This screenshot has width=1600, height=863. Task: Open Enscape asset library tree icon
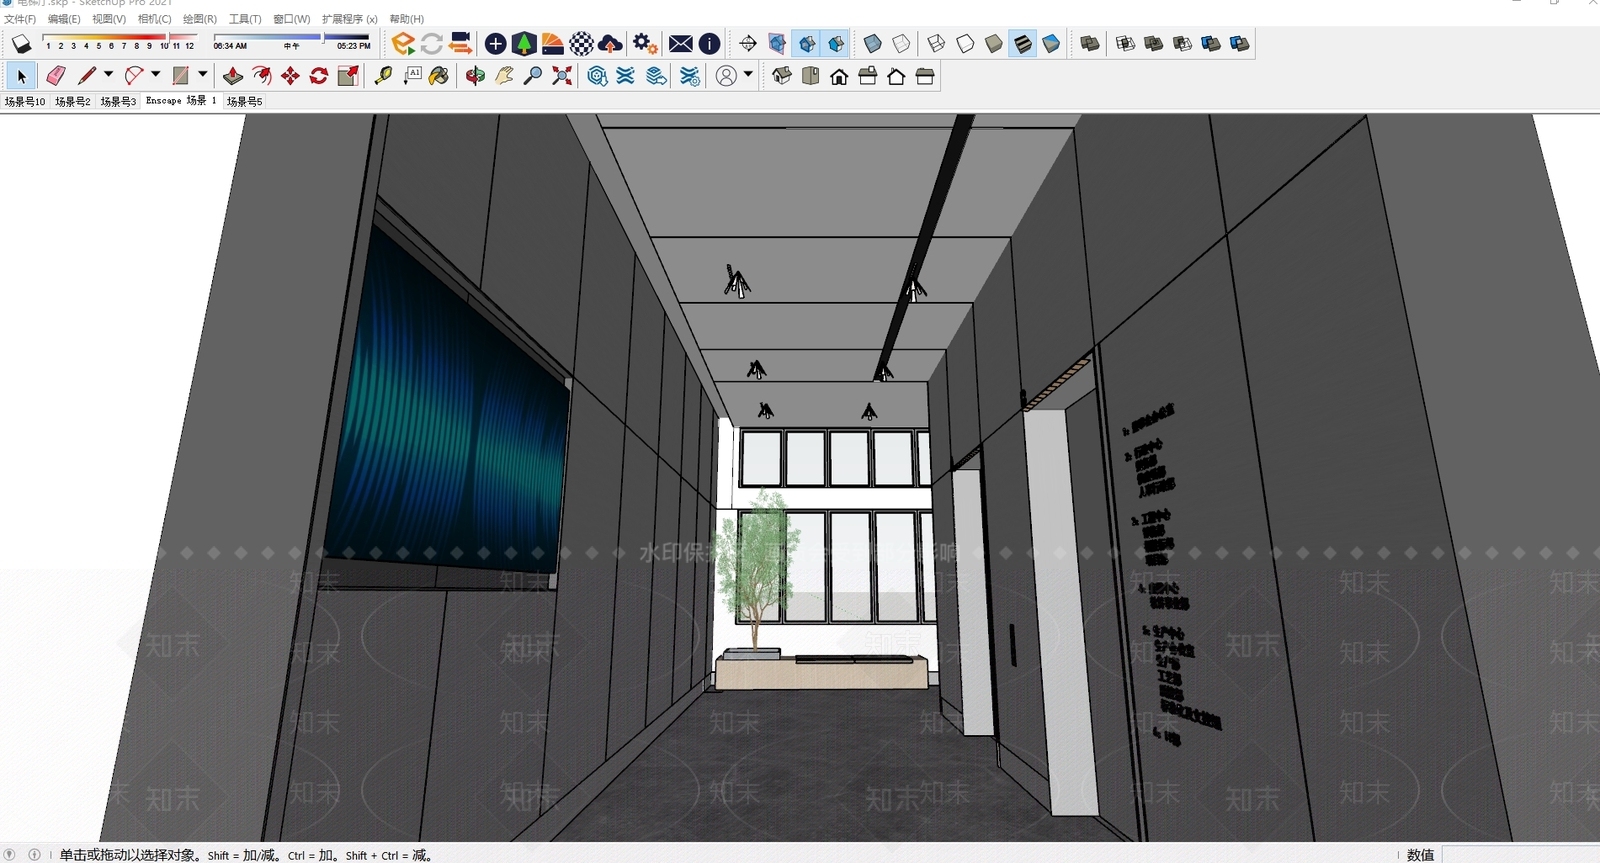523,43
